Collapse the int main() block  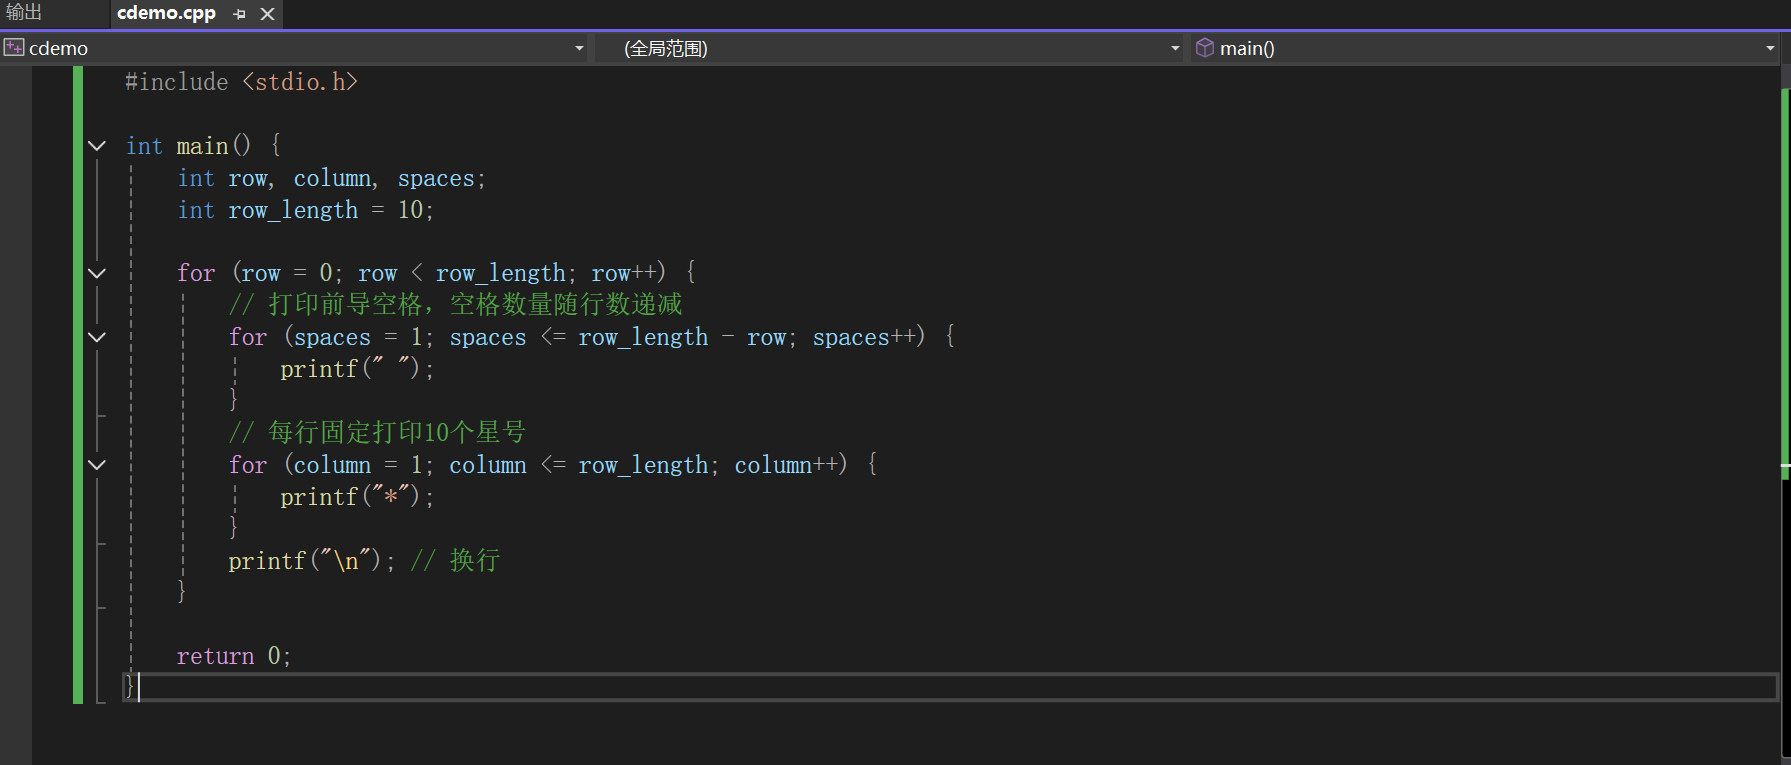97,146
